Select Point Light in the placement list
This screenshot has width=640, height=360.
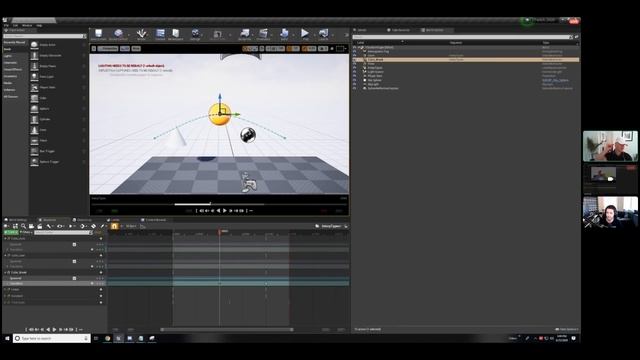tap(58, 77)
